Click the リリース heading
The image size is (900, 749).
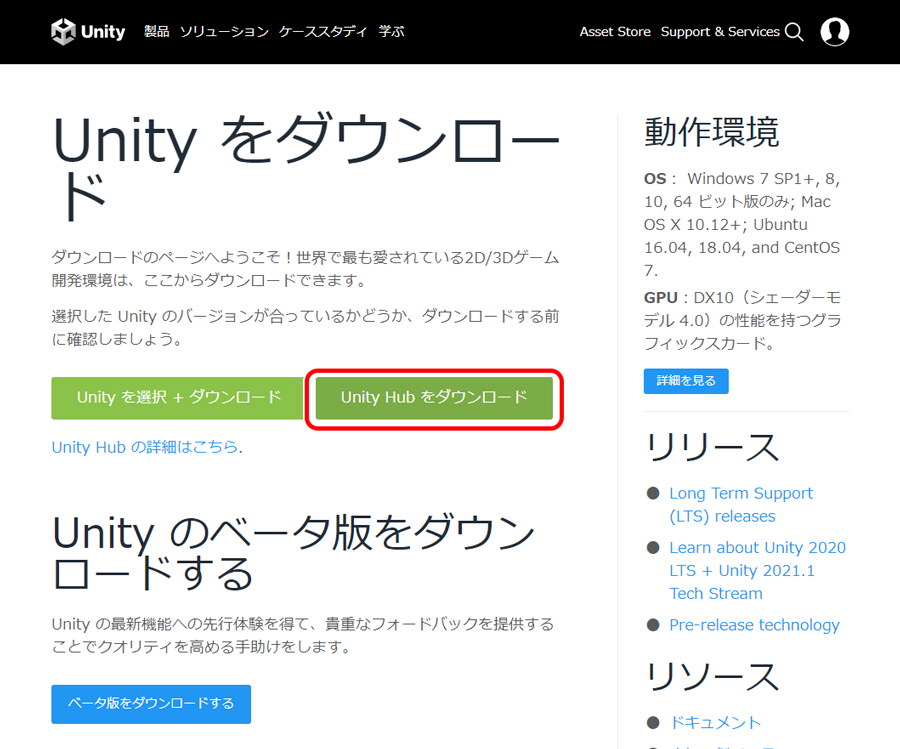(712, 447)
